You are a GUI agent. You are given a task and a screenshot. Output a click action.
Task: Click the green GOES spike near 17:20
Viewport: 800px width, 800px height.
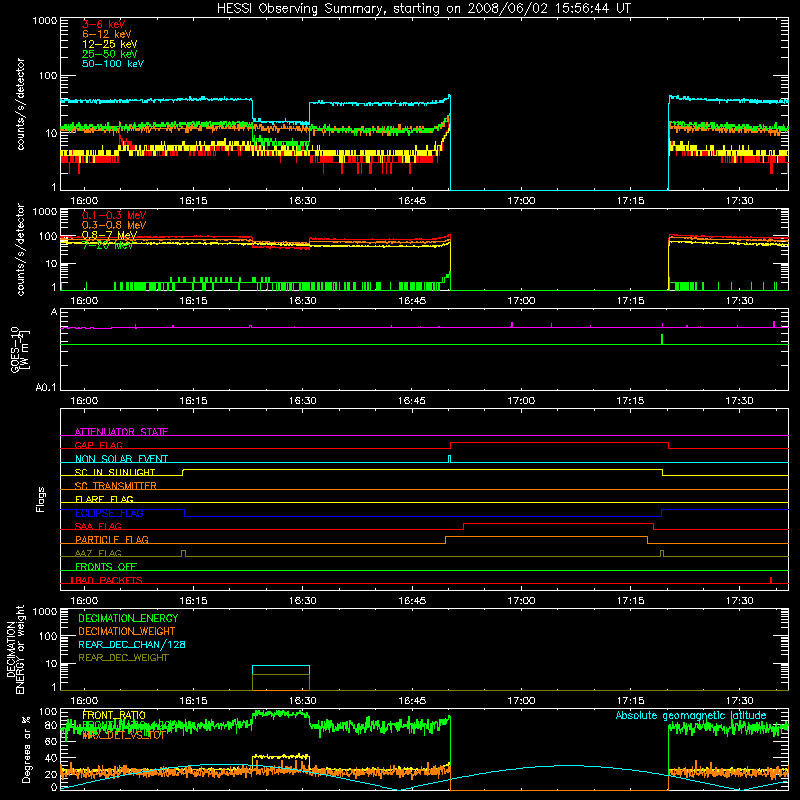click(x=662, y=339)
